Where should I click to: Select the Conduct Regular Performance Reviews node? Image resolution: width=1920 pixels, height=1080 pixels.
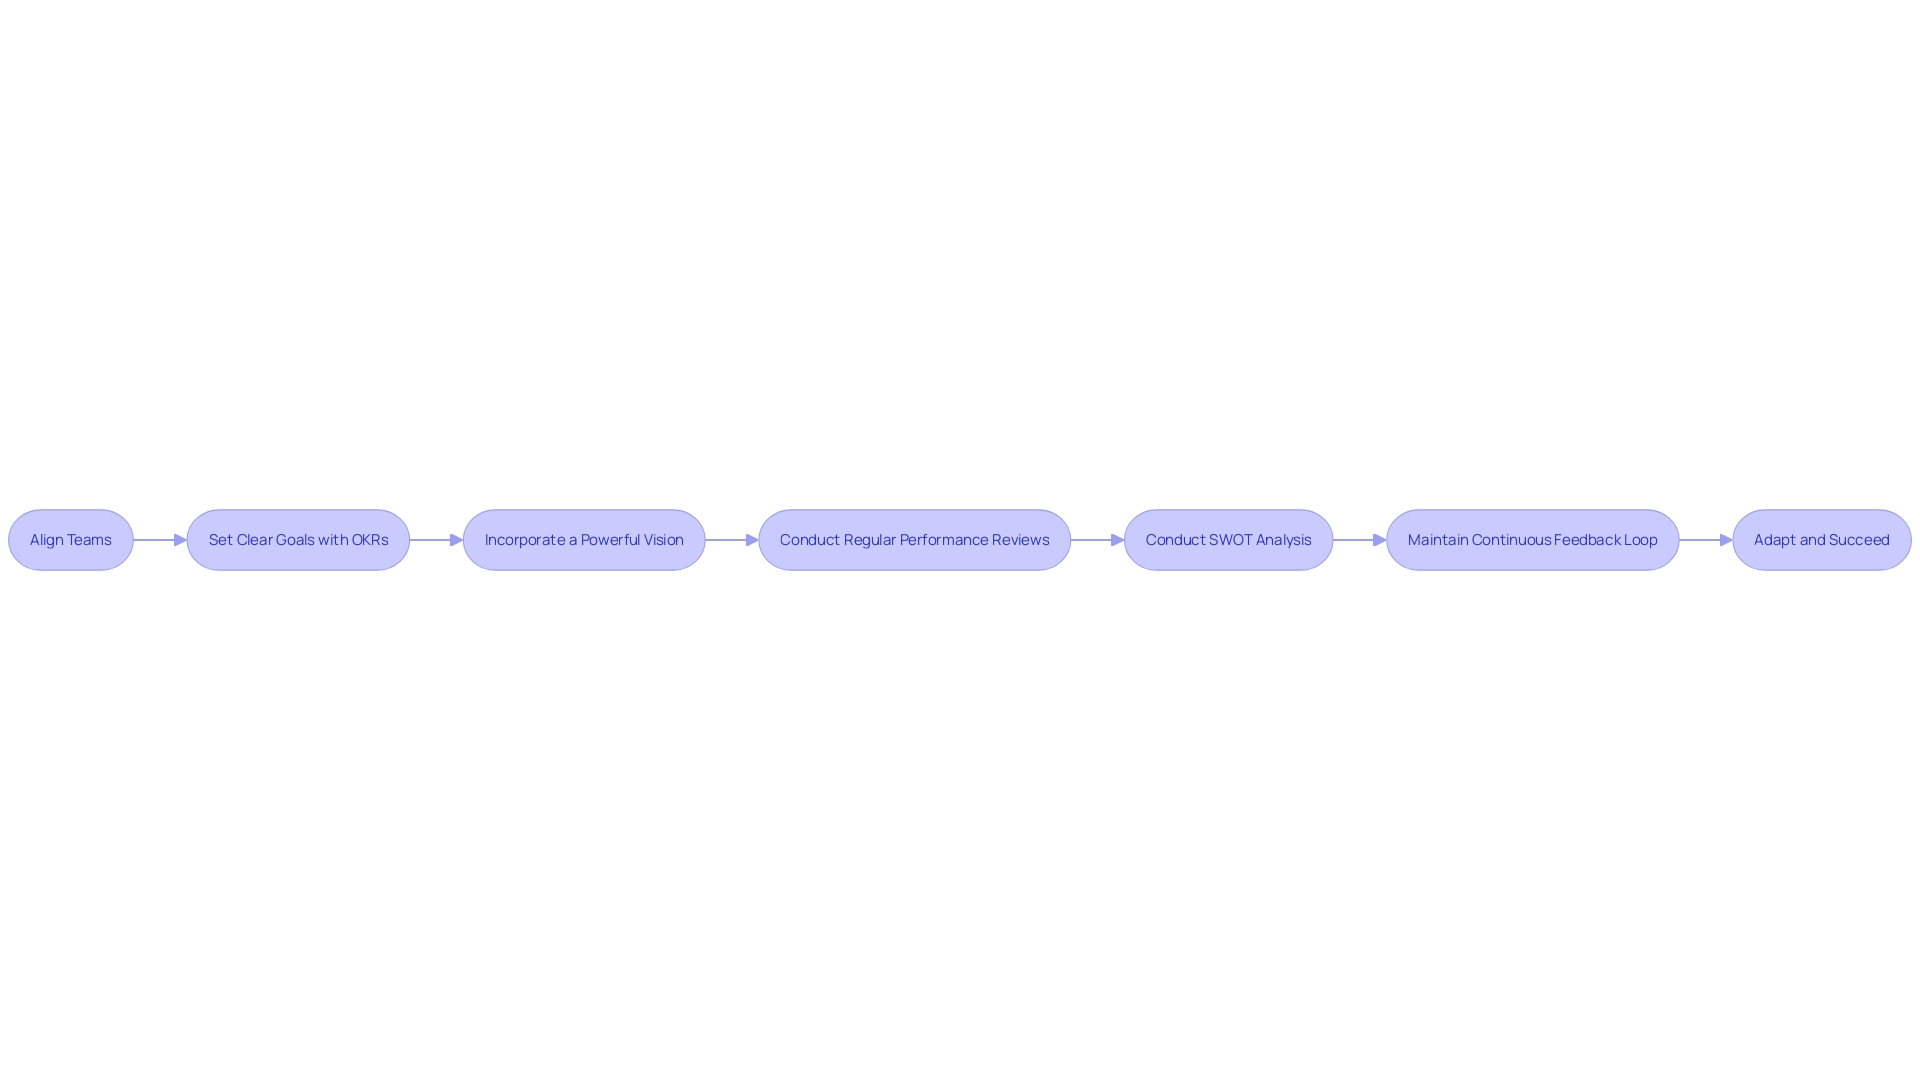tap(914, 539)
